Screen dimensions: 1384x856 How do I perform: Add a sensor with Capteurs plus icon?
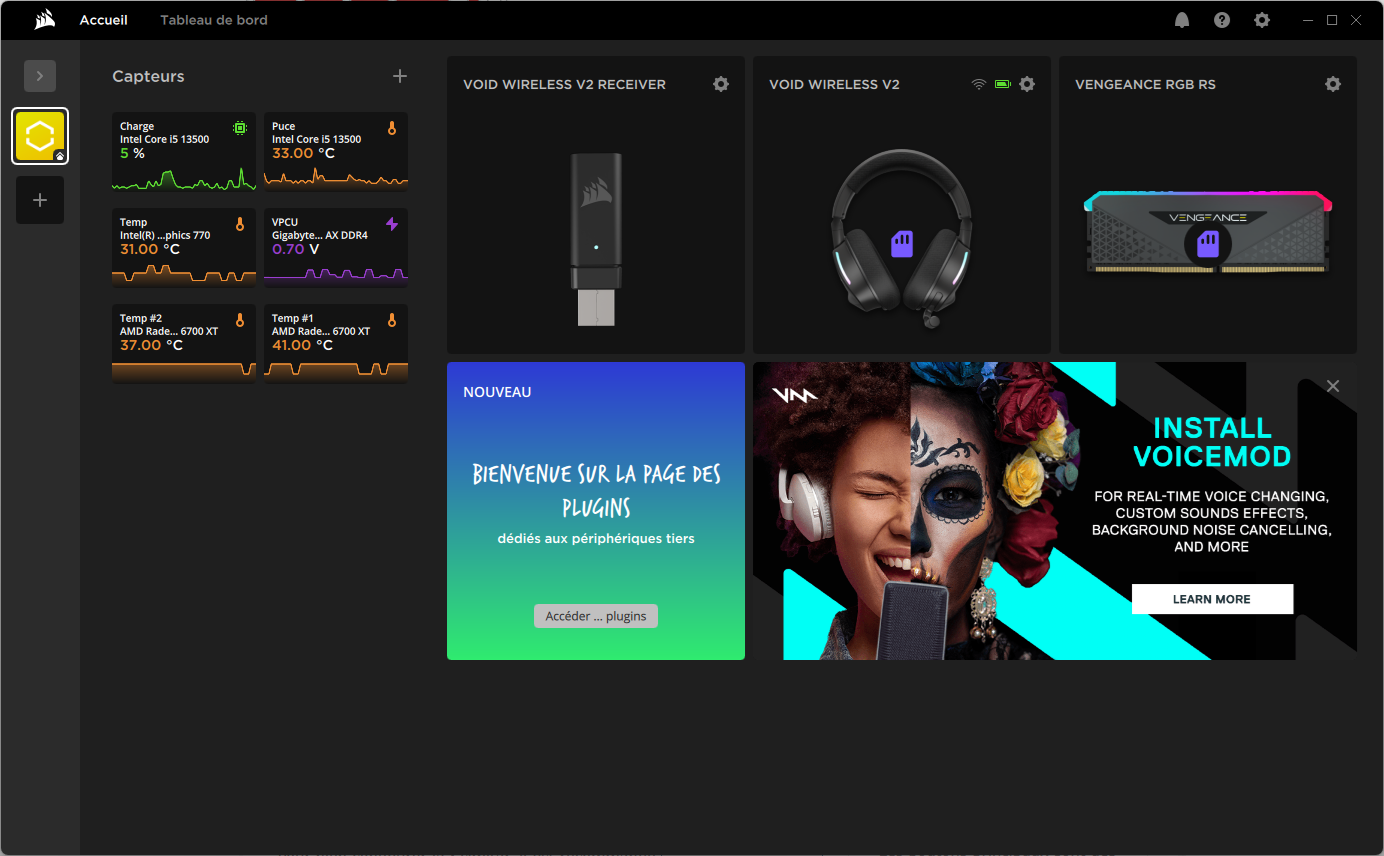[x=400, y=76]
